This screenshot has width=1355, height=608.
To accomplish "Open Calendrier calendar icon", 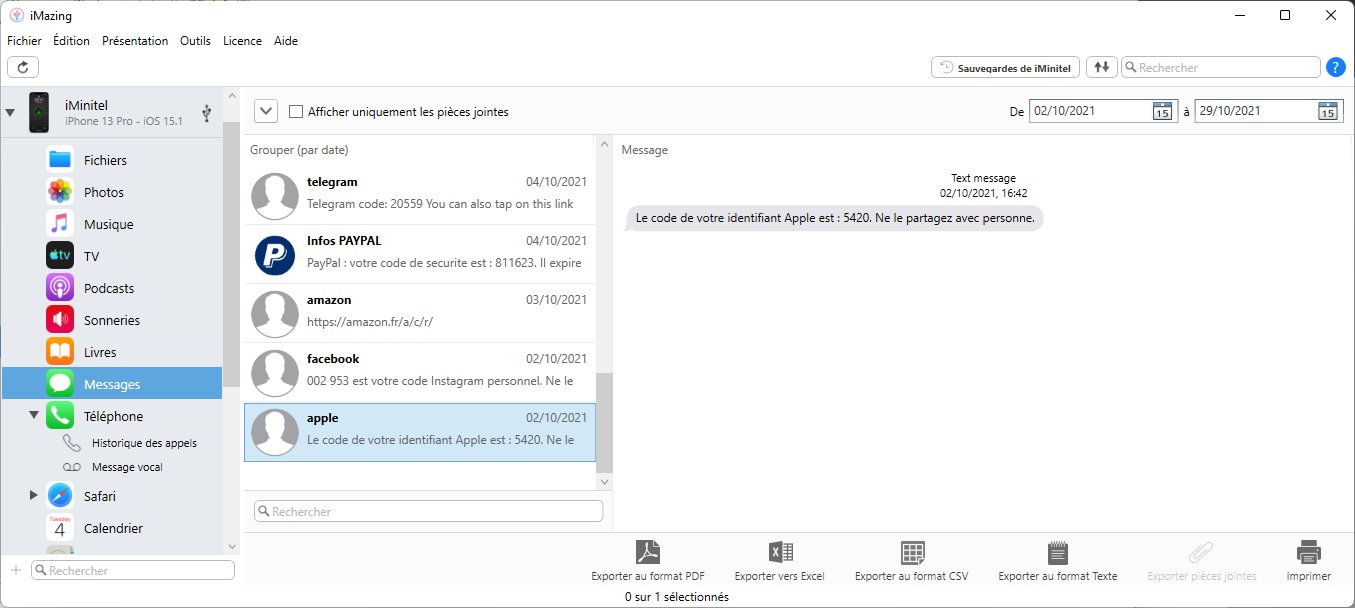I will pyautogui.click(x=60, y=528).
